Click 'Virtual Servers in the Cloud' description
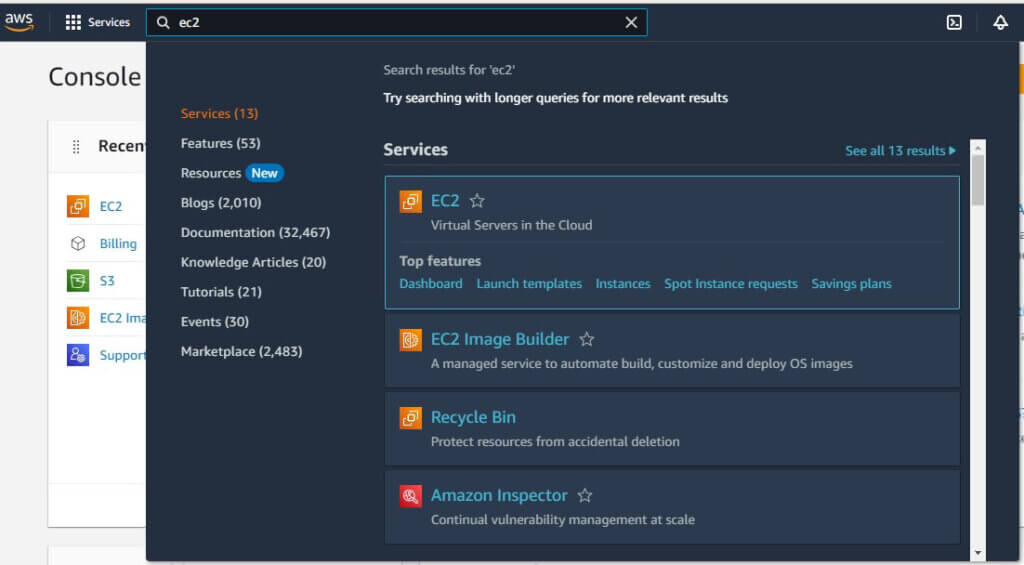The height and width of the screenshot is (565, 1024). click(511, 225)
